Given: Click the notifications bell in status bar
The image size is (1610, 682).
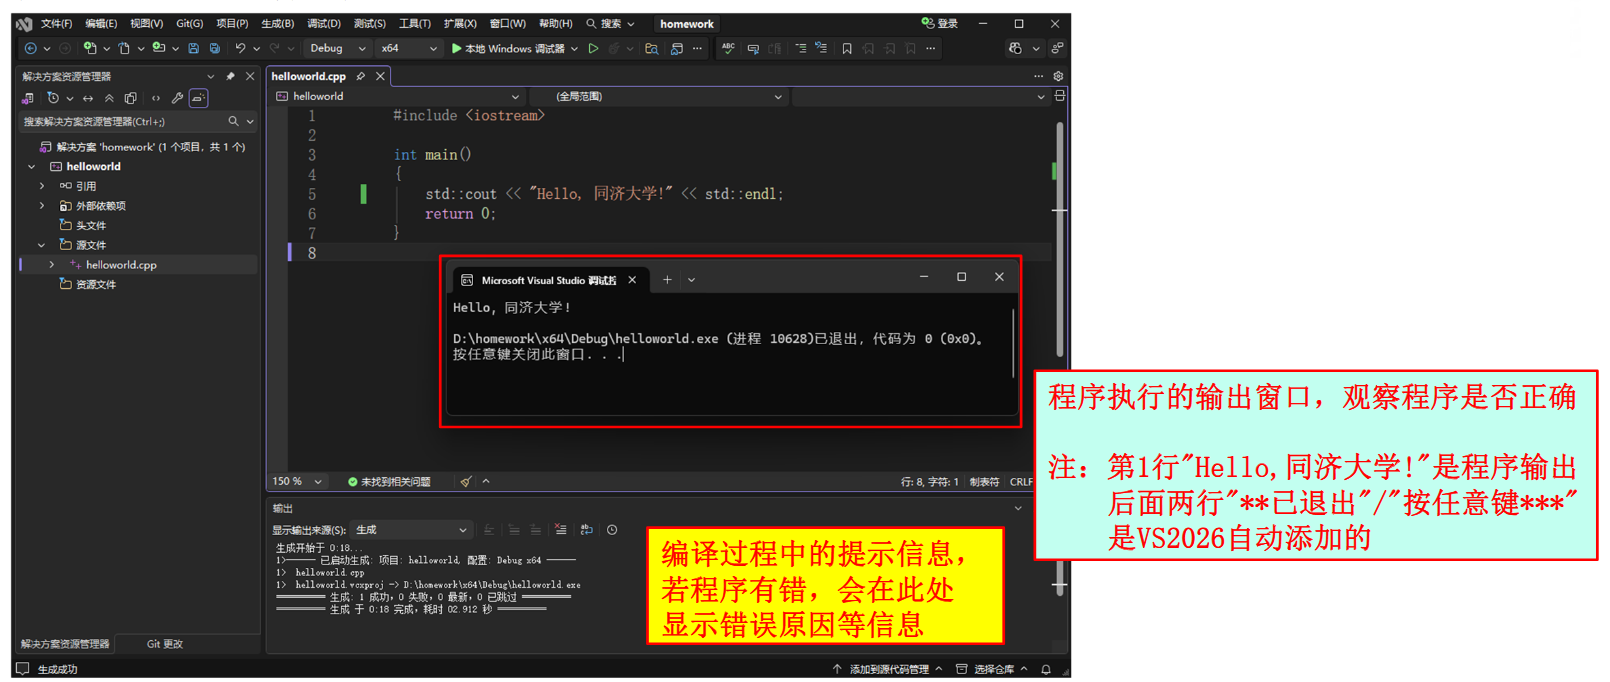Looking at the screenshot, I should pos(1046,669).
